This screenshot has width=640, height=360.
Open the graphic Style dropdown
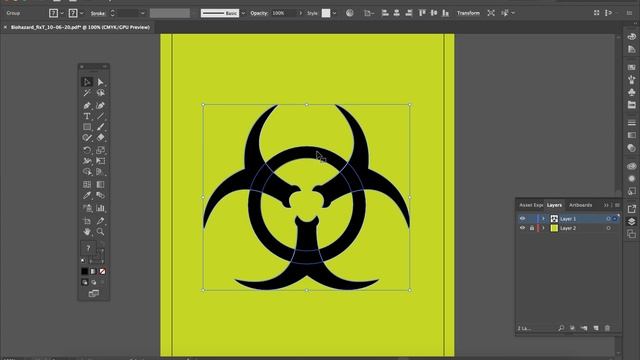[x=334, y=13]
